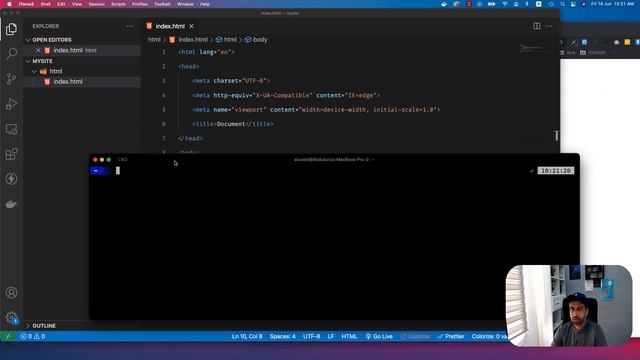Open the Session menu
Screen dimensions: 640x360
[96, 4]
